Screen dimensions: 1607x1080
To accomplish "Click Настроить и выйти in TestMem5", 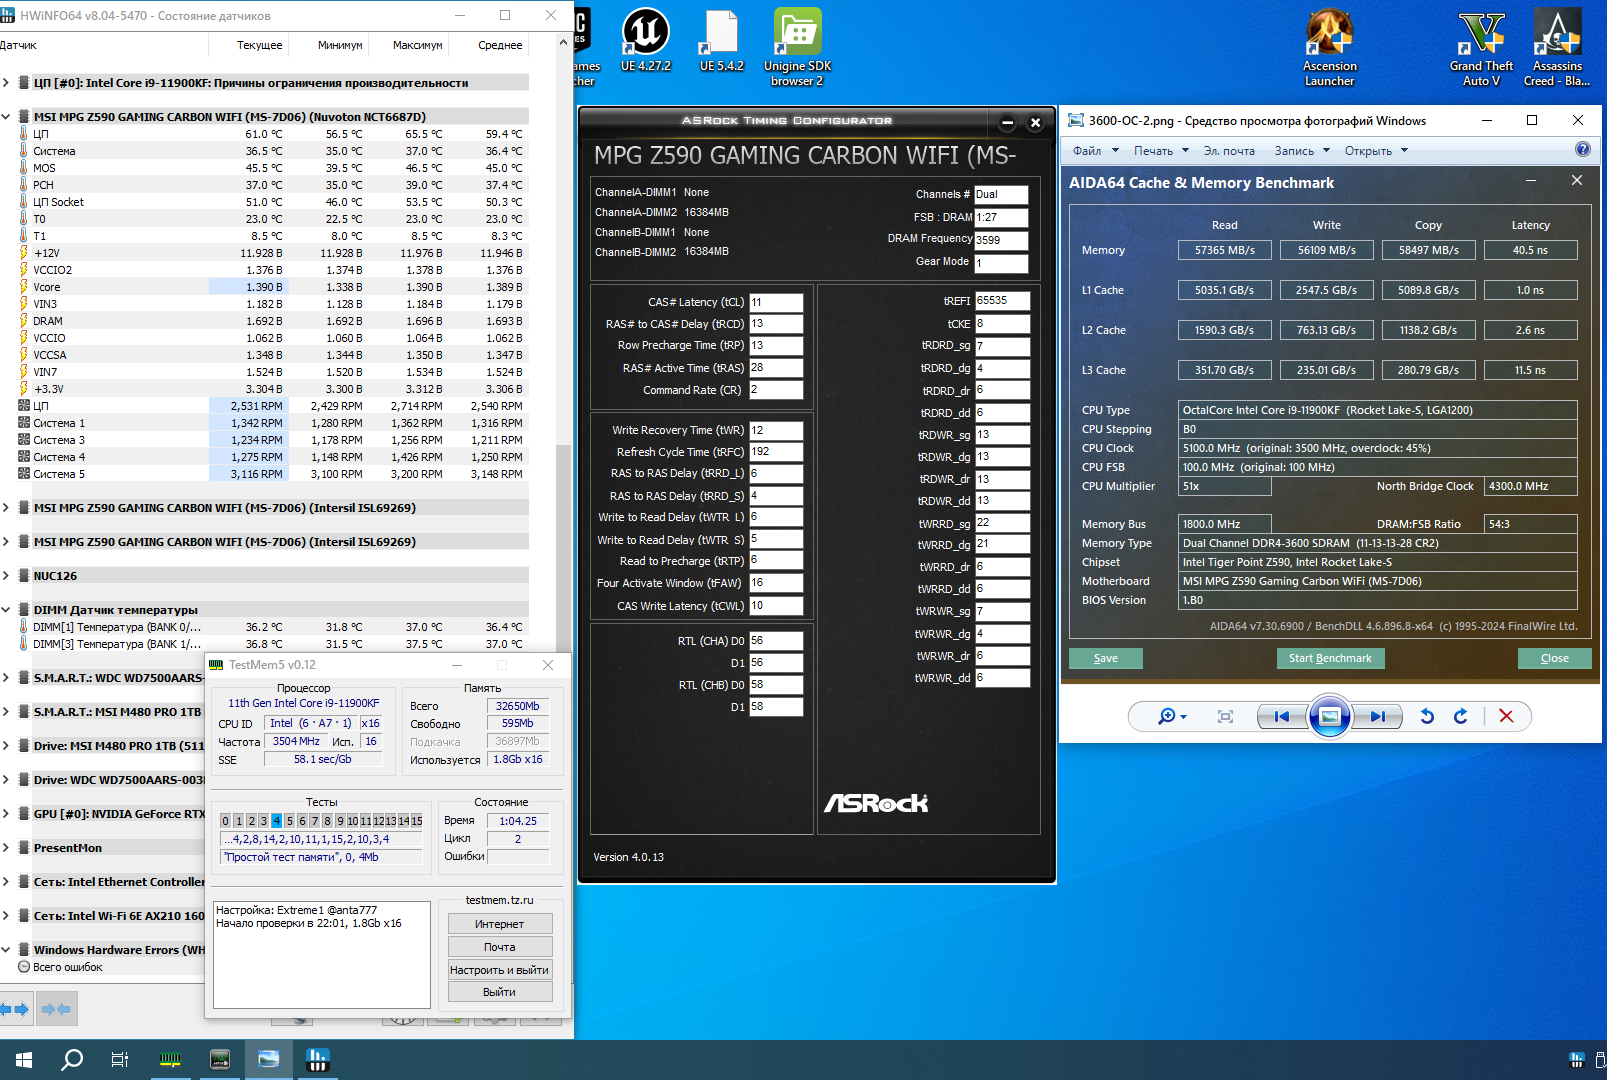I will 500,970.
